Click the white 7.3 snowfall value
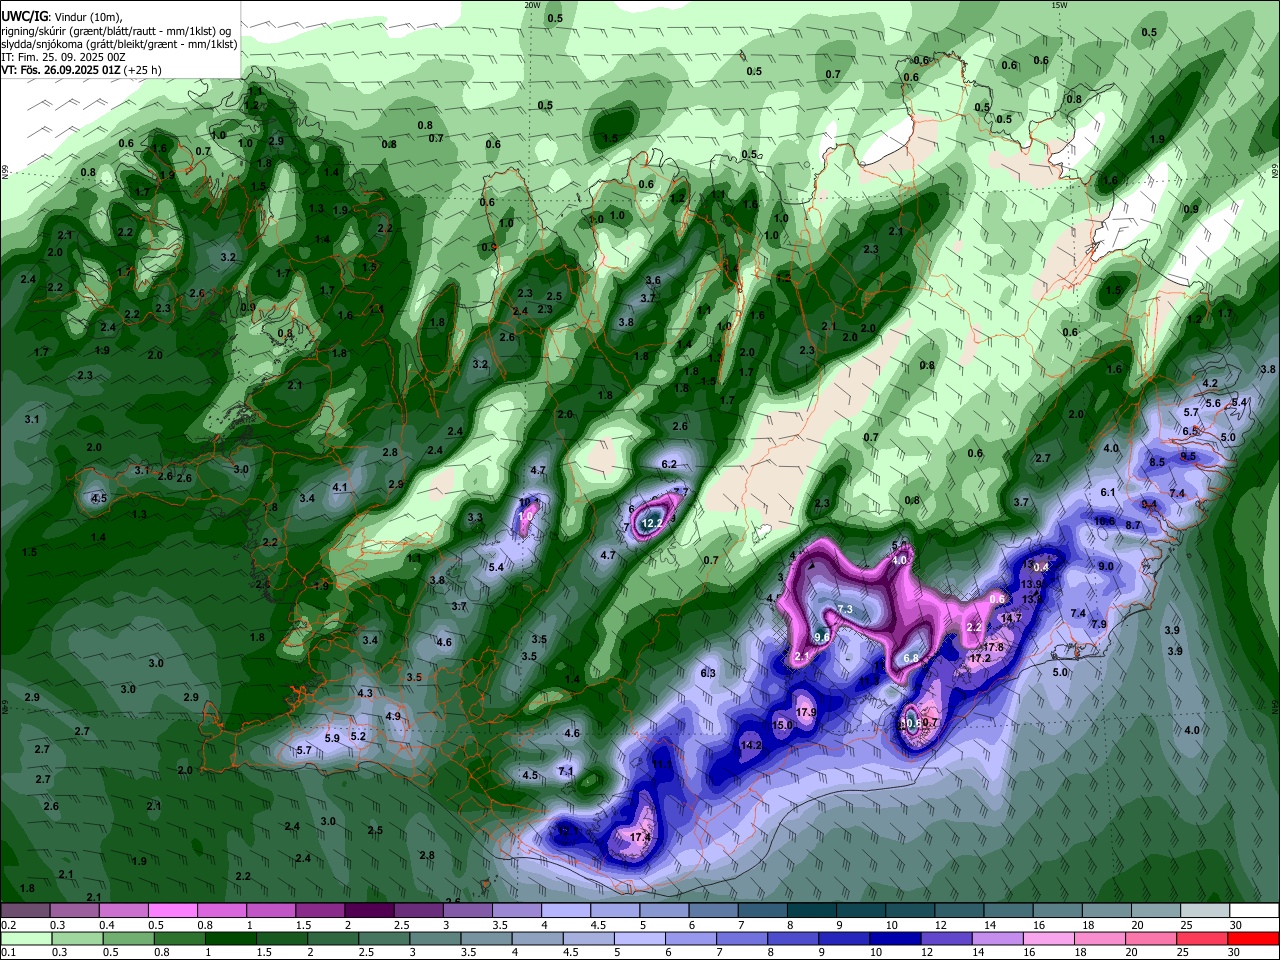1280x960 pixels. (845, 609)
